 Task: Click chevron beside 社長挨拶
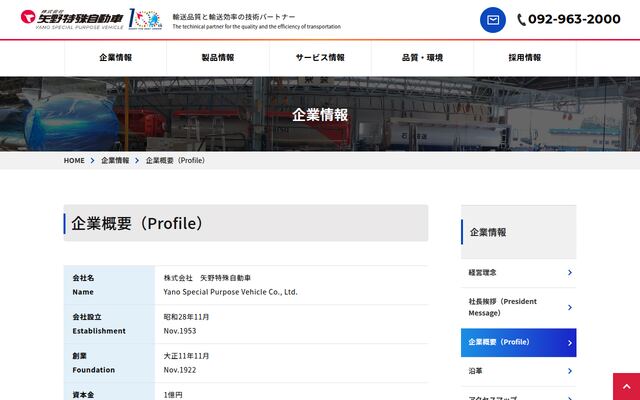click(570, 307)
